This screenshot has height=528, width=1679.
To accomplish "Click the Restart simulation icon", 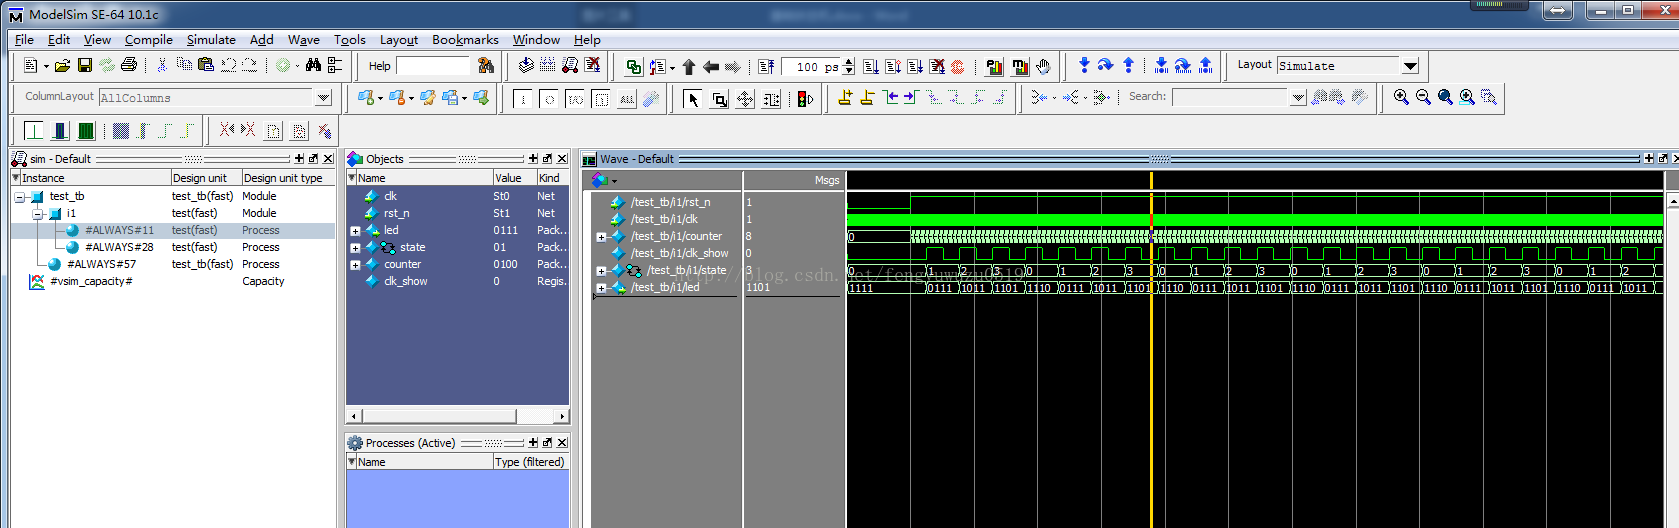I will 766,67.
